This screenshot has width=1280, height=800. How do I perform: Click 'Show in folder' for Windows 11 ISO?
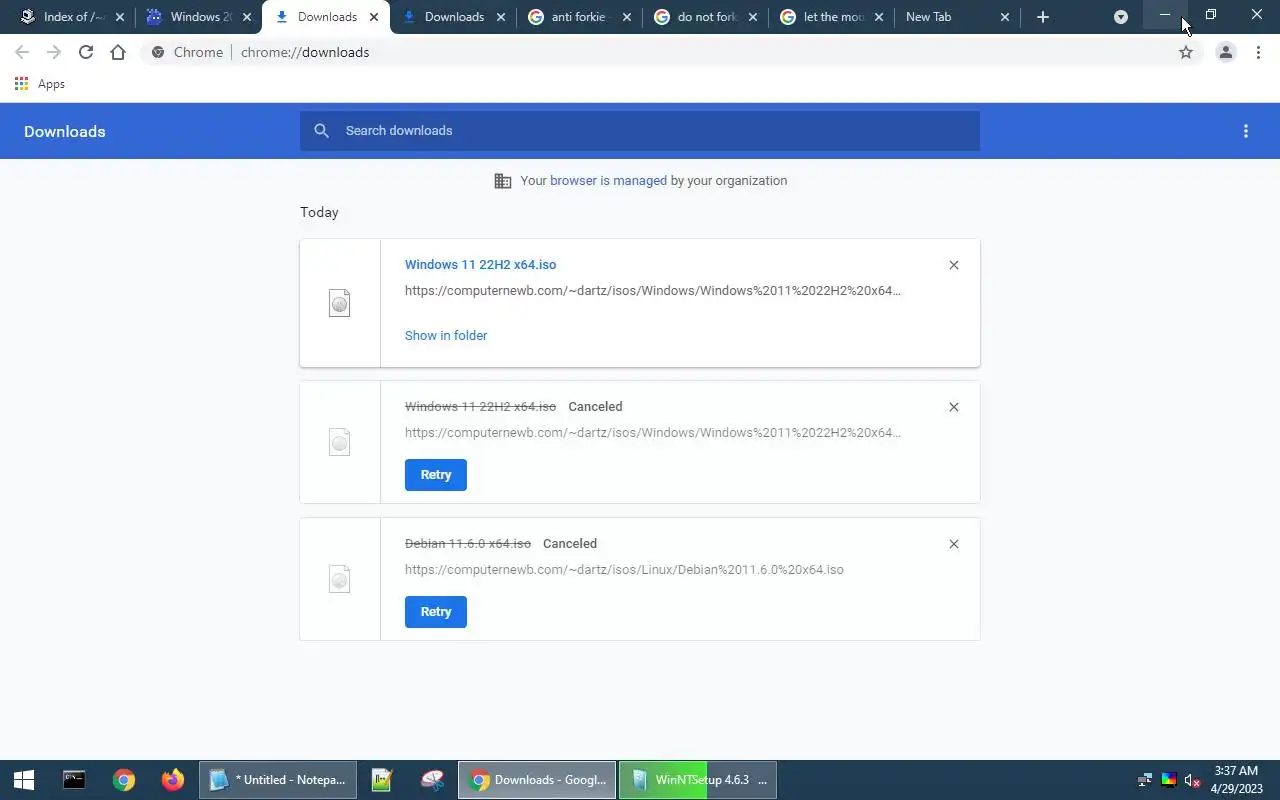[446, 336]
